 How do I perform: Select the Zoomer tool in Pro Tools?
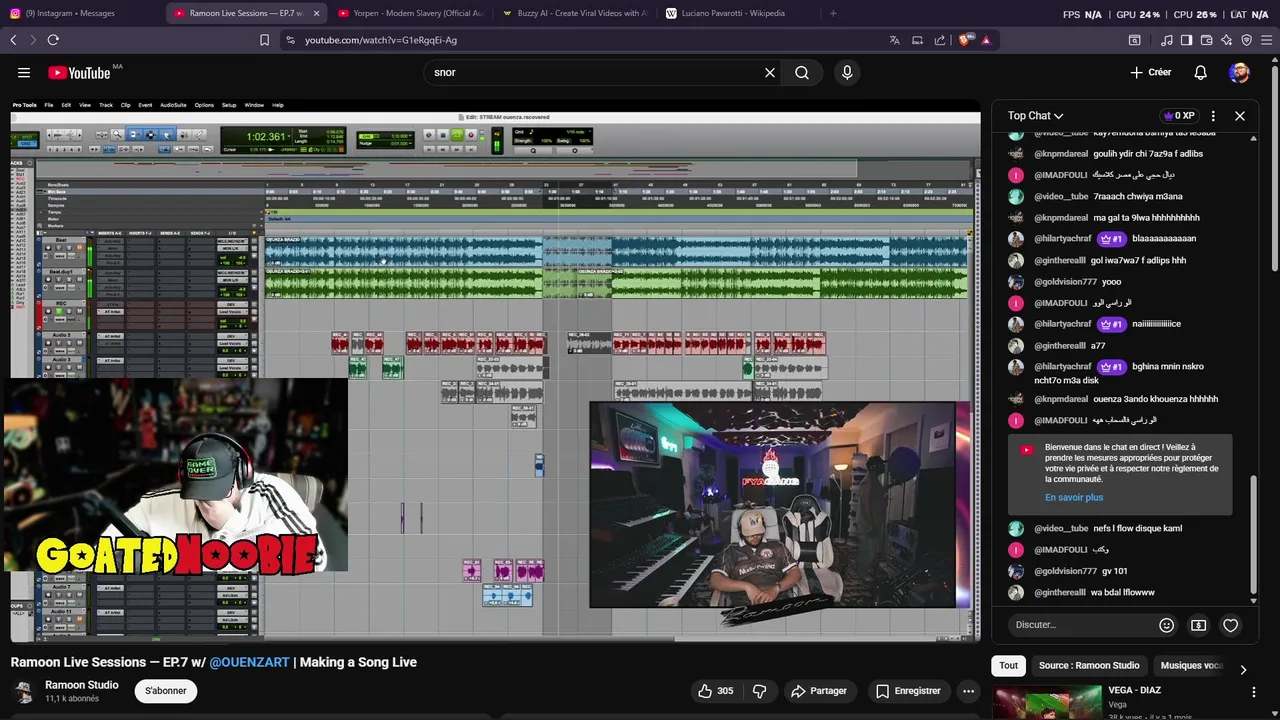coord(116,134)
